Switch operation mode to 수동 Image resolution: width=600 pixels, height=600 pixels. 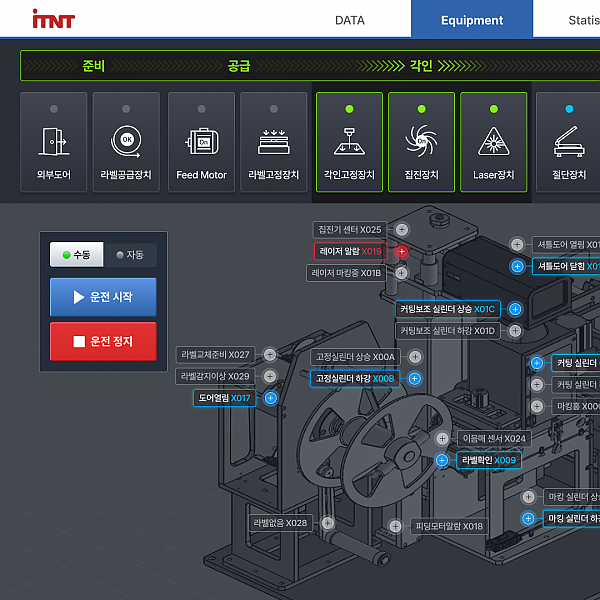click(77, 255)
